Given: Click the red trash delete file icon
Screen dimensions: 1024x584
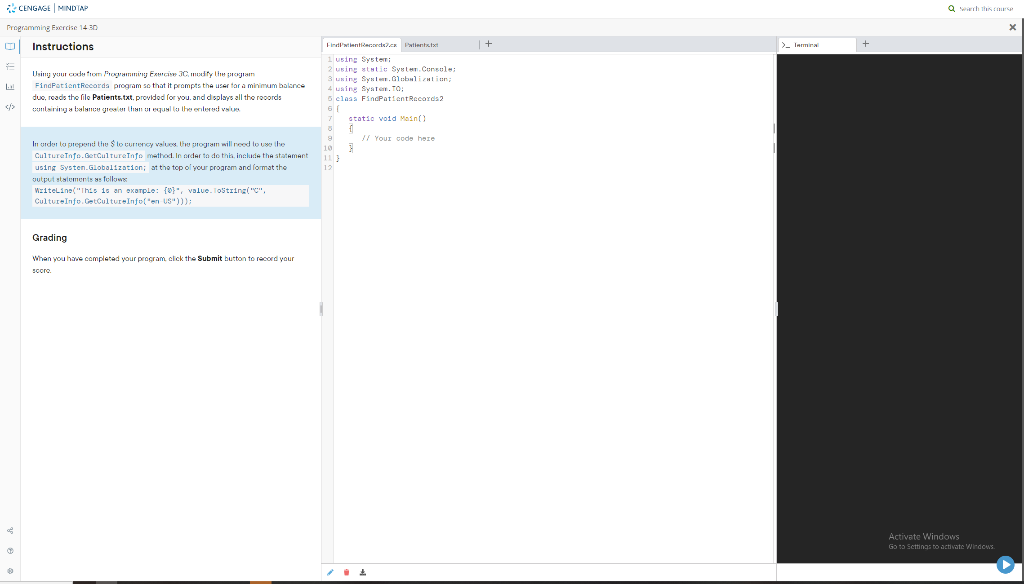Looking at the screenshot, I should [346, 573].
